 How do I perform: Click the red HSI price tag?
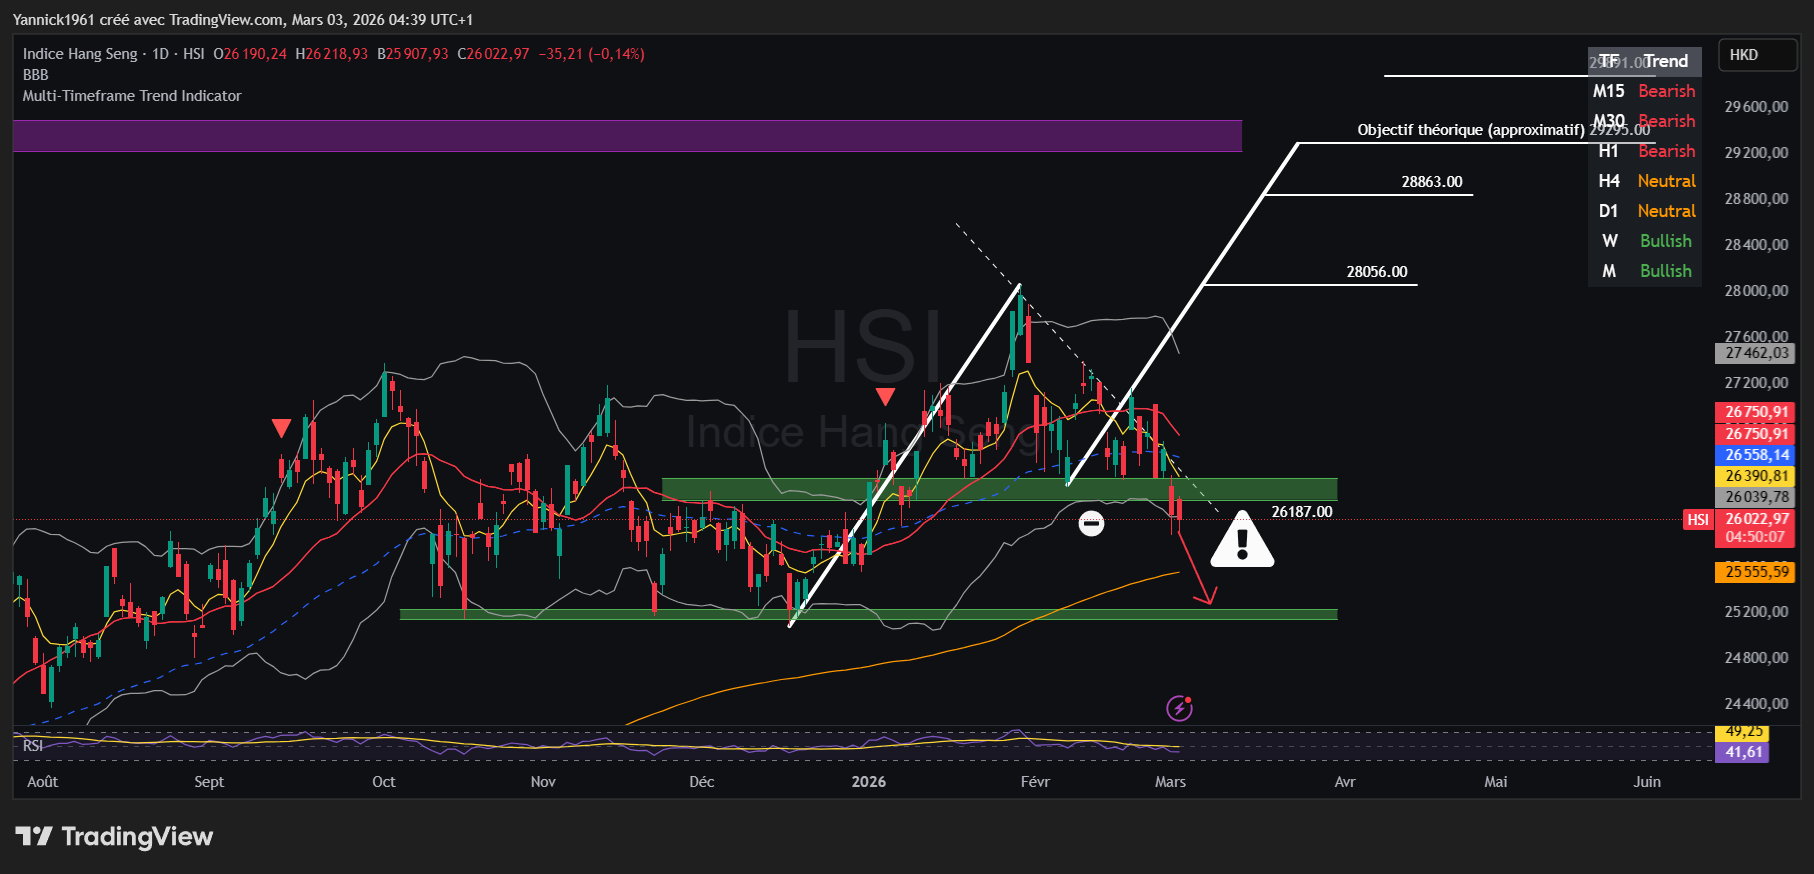[1698, 519]
